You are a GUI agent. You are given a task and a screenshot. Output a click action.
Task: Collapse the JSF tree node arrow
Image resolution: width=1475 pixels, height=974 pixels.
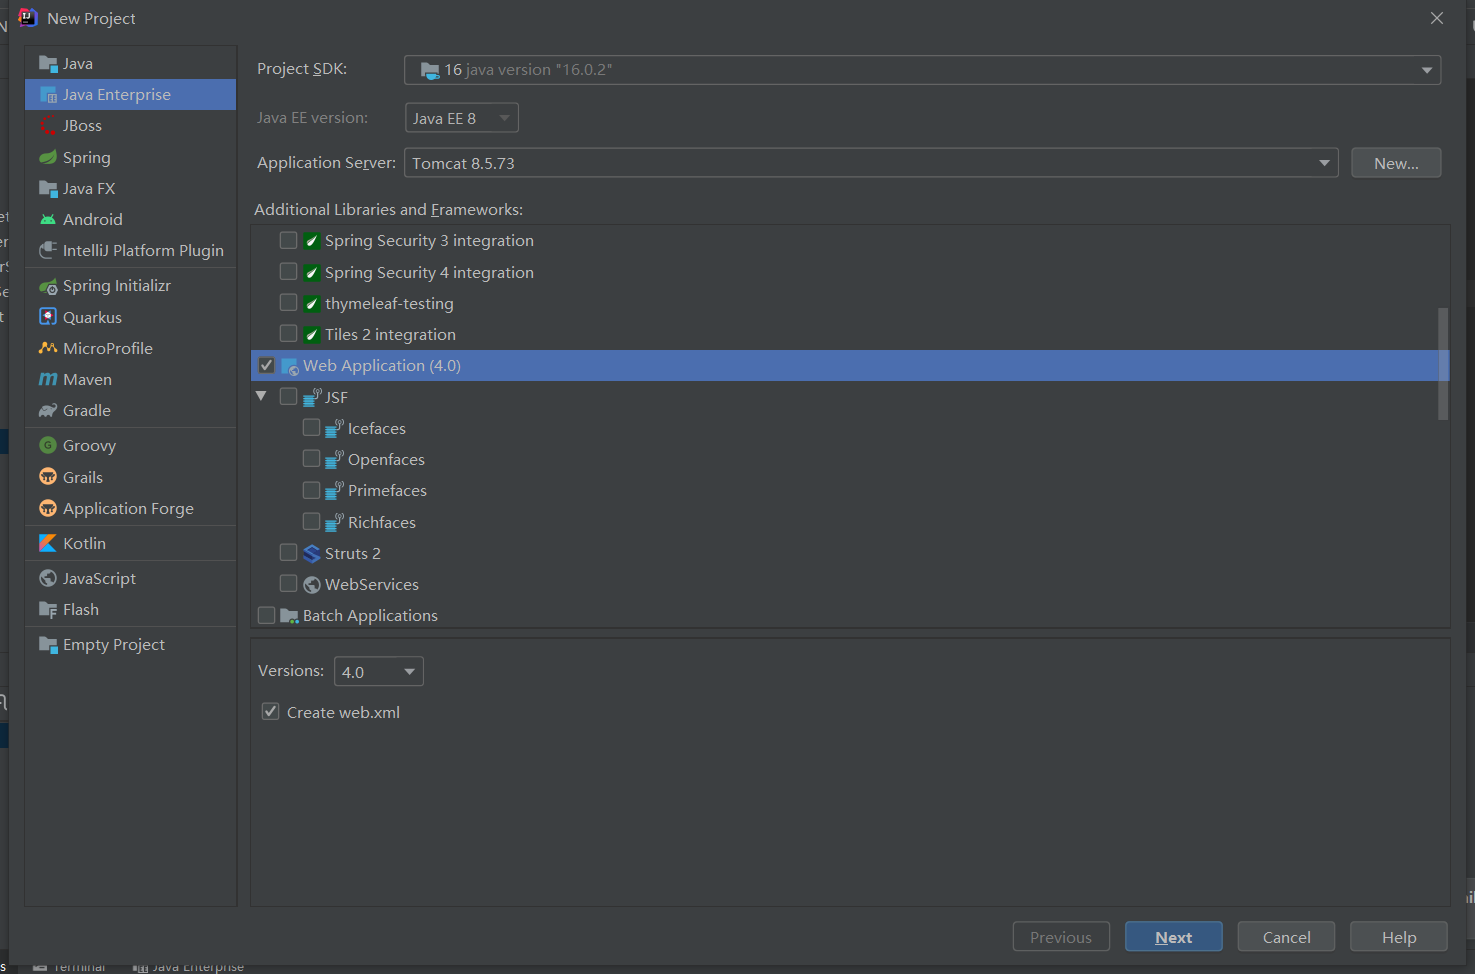[x=262, y=397]
